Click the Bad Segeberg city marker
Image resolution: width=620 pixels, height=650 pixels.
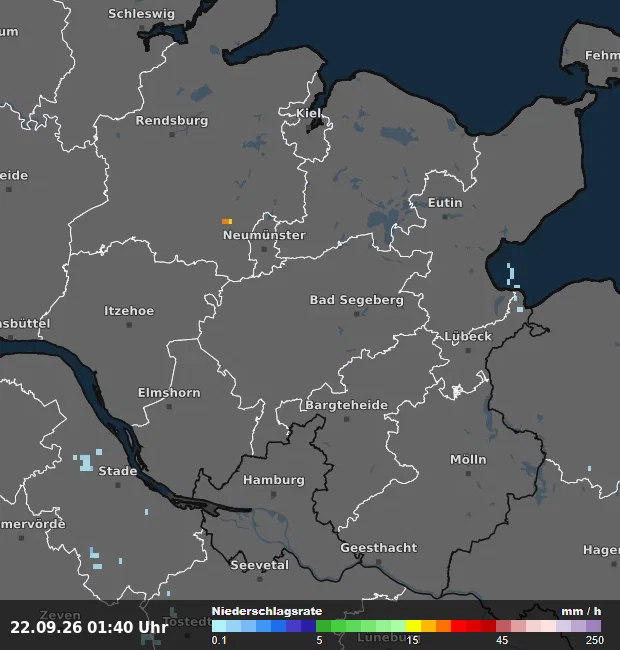coord(356,314)
